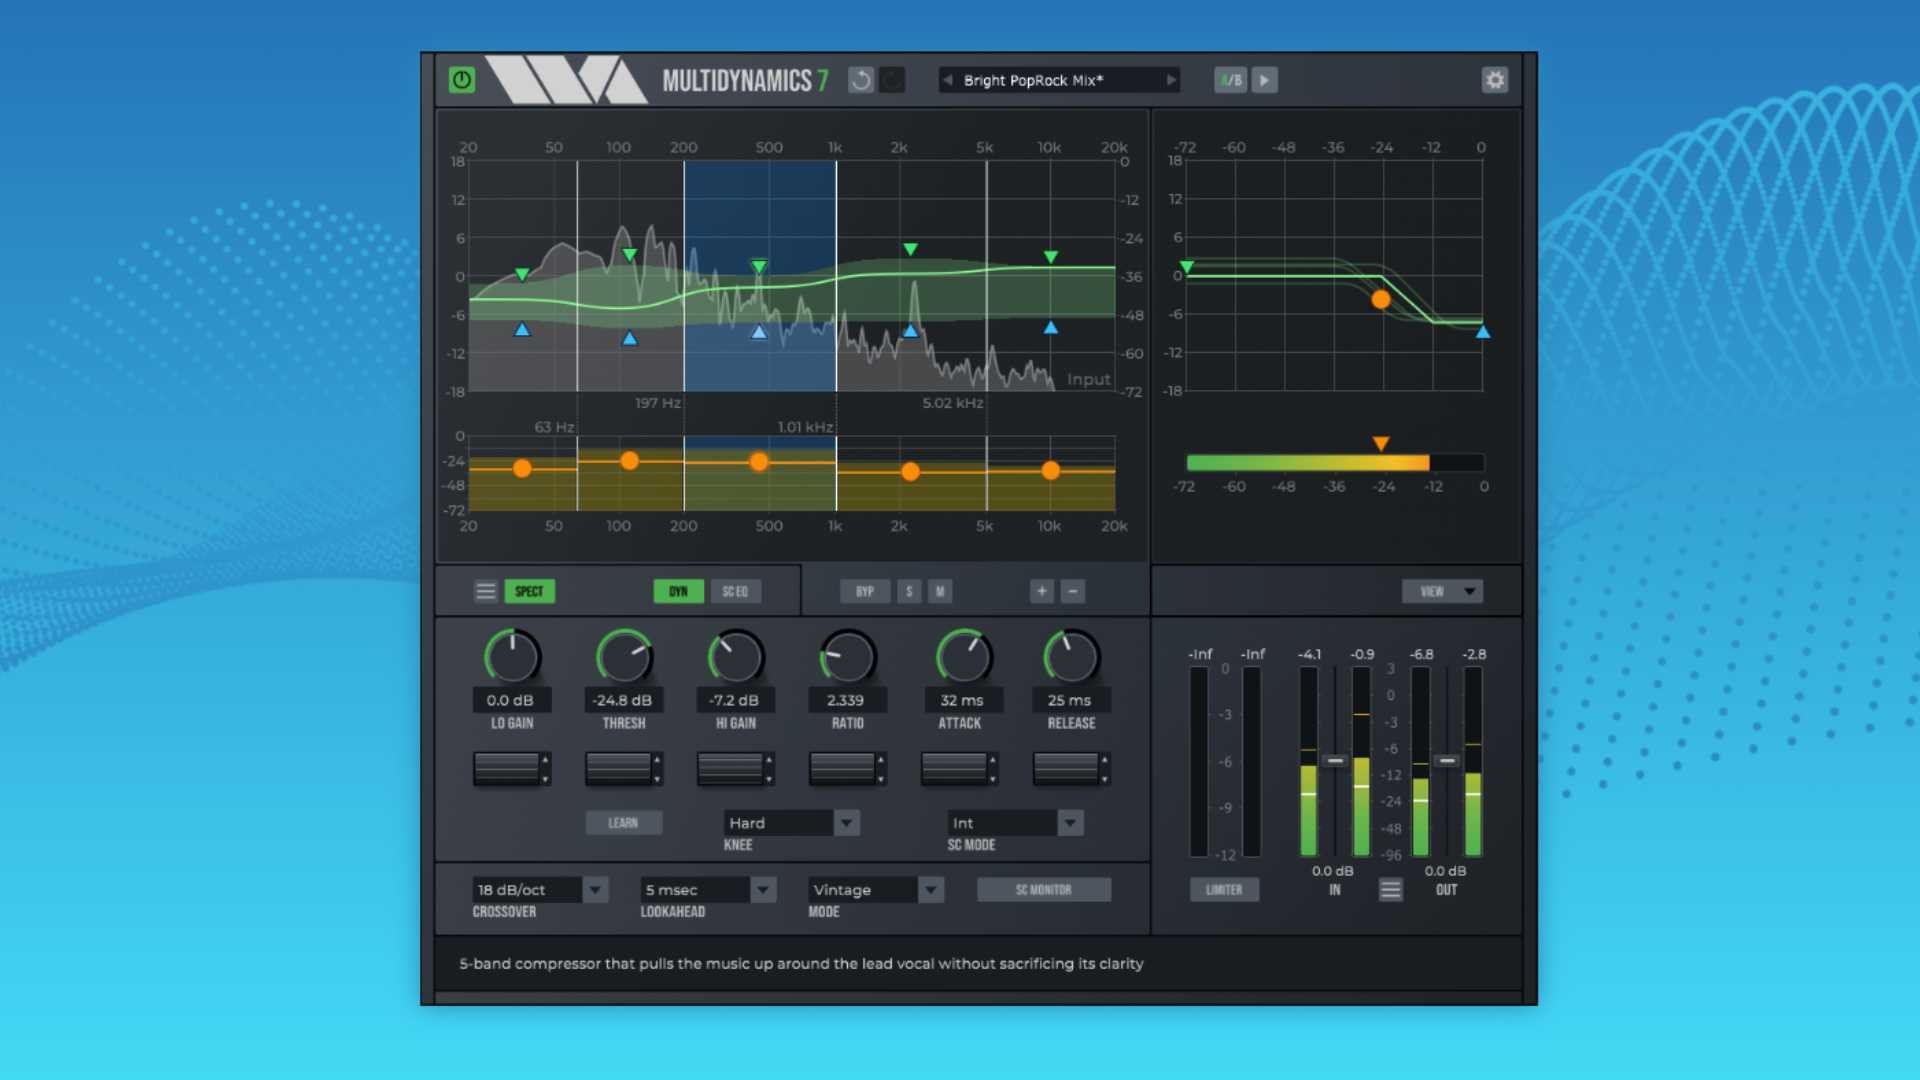This screenshot has height=1080, width=1920.
Task: Go to the next preset arrow
Action: (x=1170, y=80)
